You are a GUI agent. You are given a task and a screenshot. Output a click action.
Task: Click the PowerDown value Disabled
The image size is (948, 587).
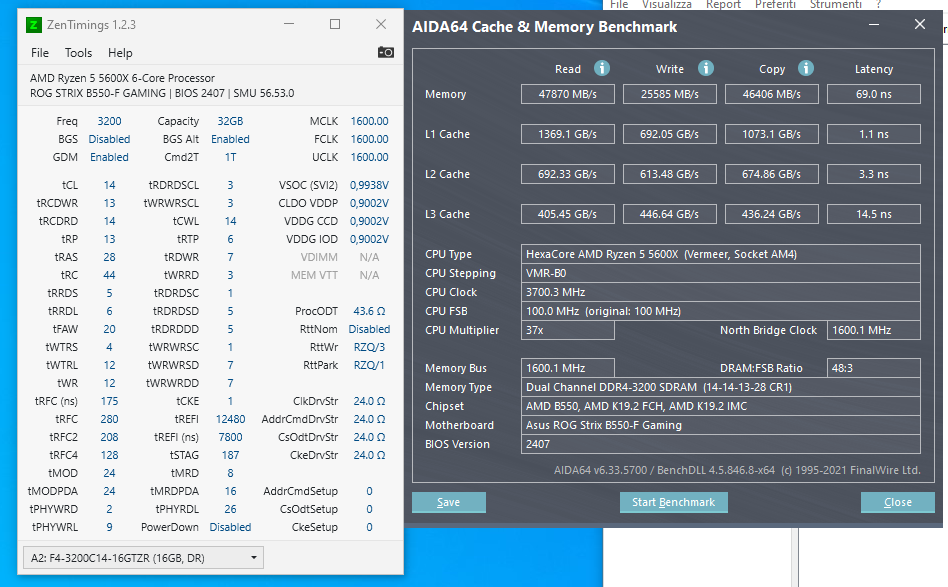click(x=230, y=527)
